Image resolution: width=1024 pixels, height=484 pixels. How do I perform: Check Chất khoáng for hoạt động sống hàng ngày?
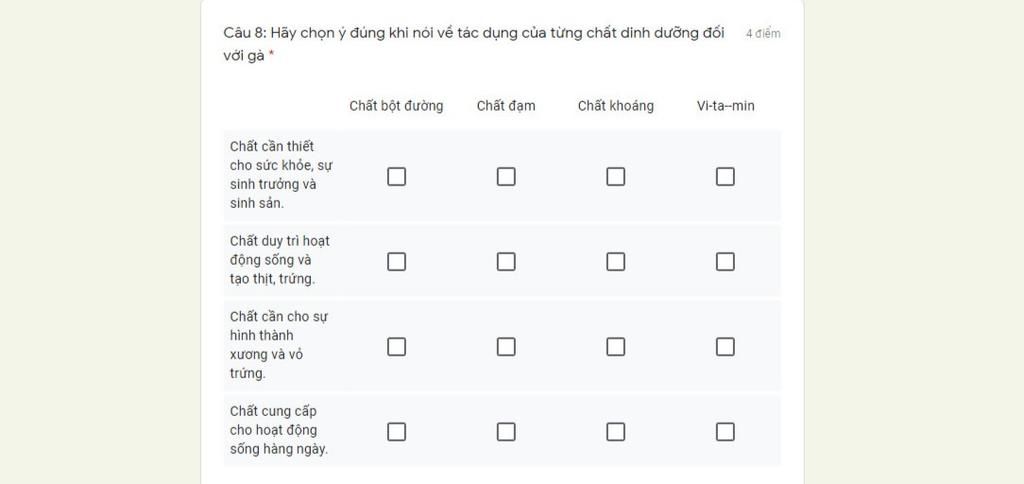click(x=615, y=432)
